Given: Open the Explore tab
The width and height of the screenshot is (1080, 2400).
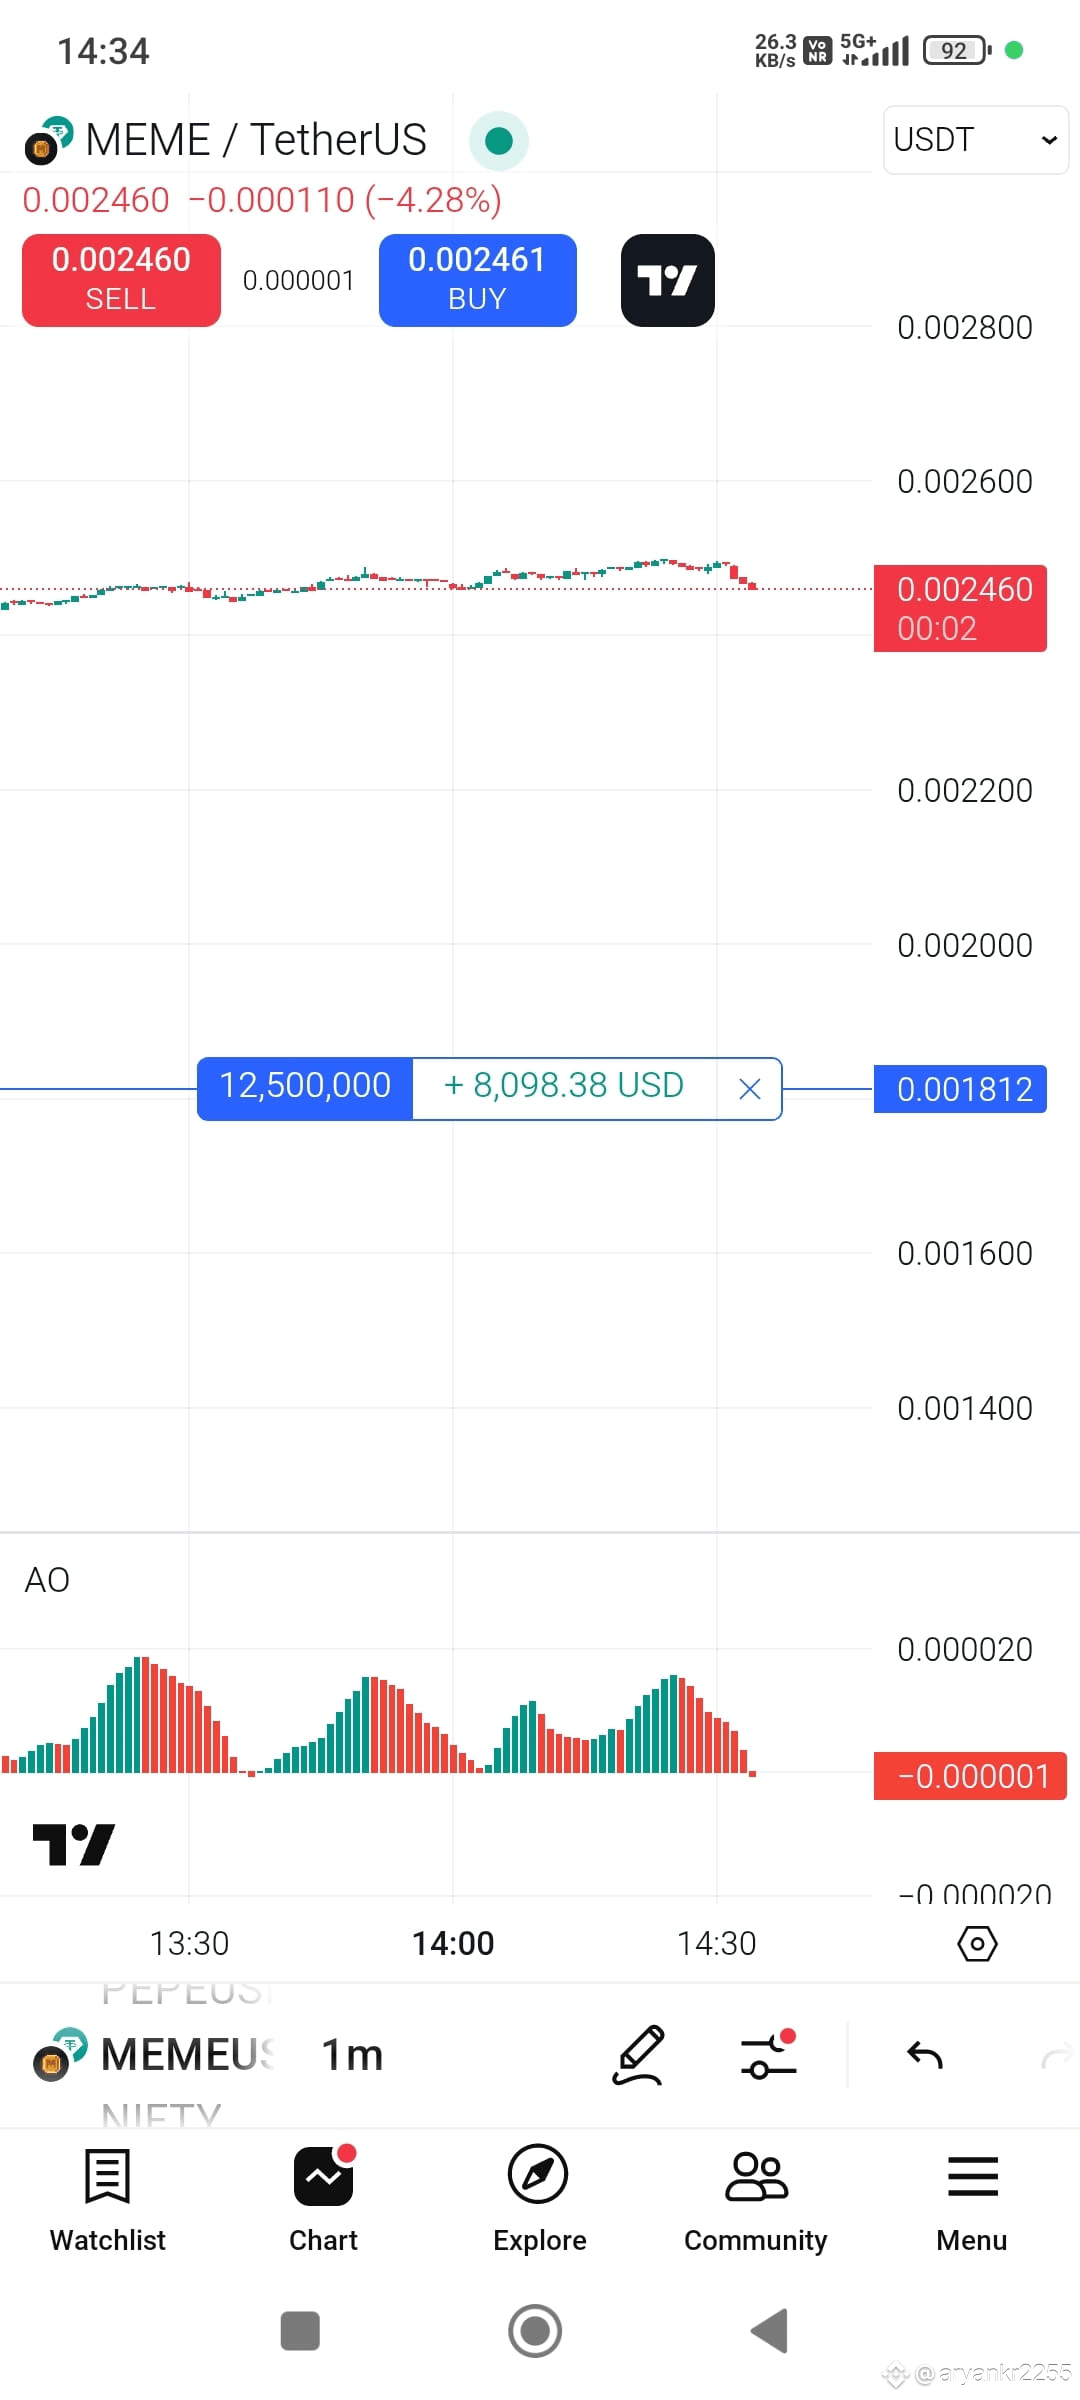Looking at the screenshot, I should click(539, 2198).
